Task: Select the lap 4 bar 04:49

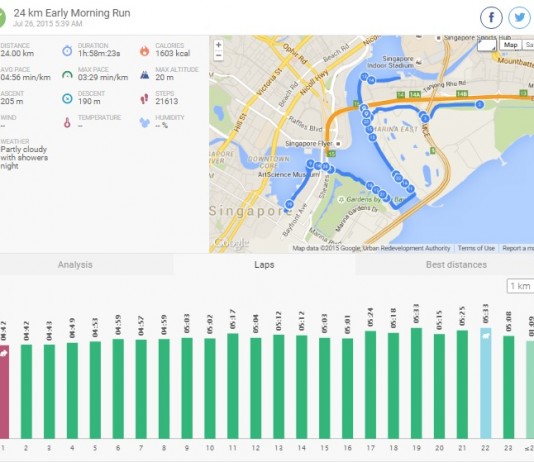Action: pyautogui.click(x=72, y=391)
